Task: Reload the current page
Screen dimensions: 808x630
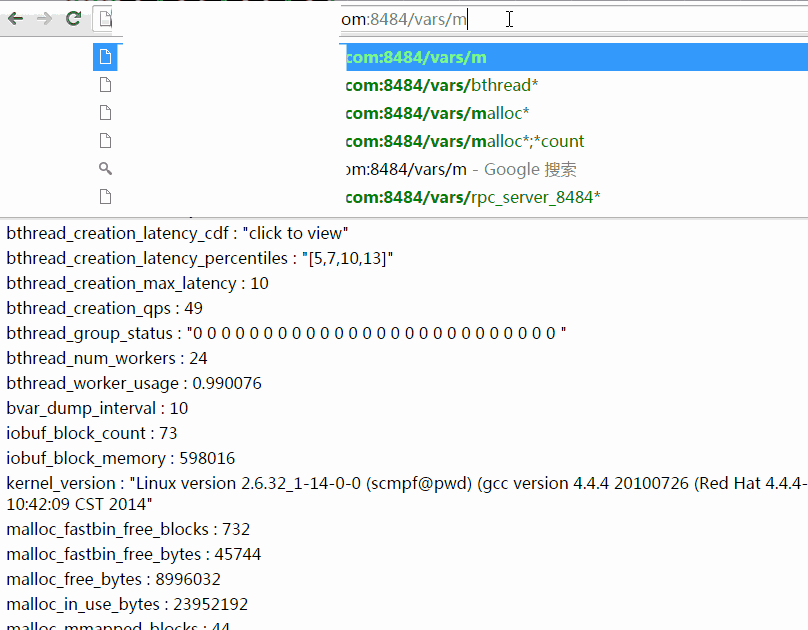Action: tap(73, 18)
